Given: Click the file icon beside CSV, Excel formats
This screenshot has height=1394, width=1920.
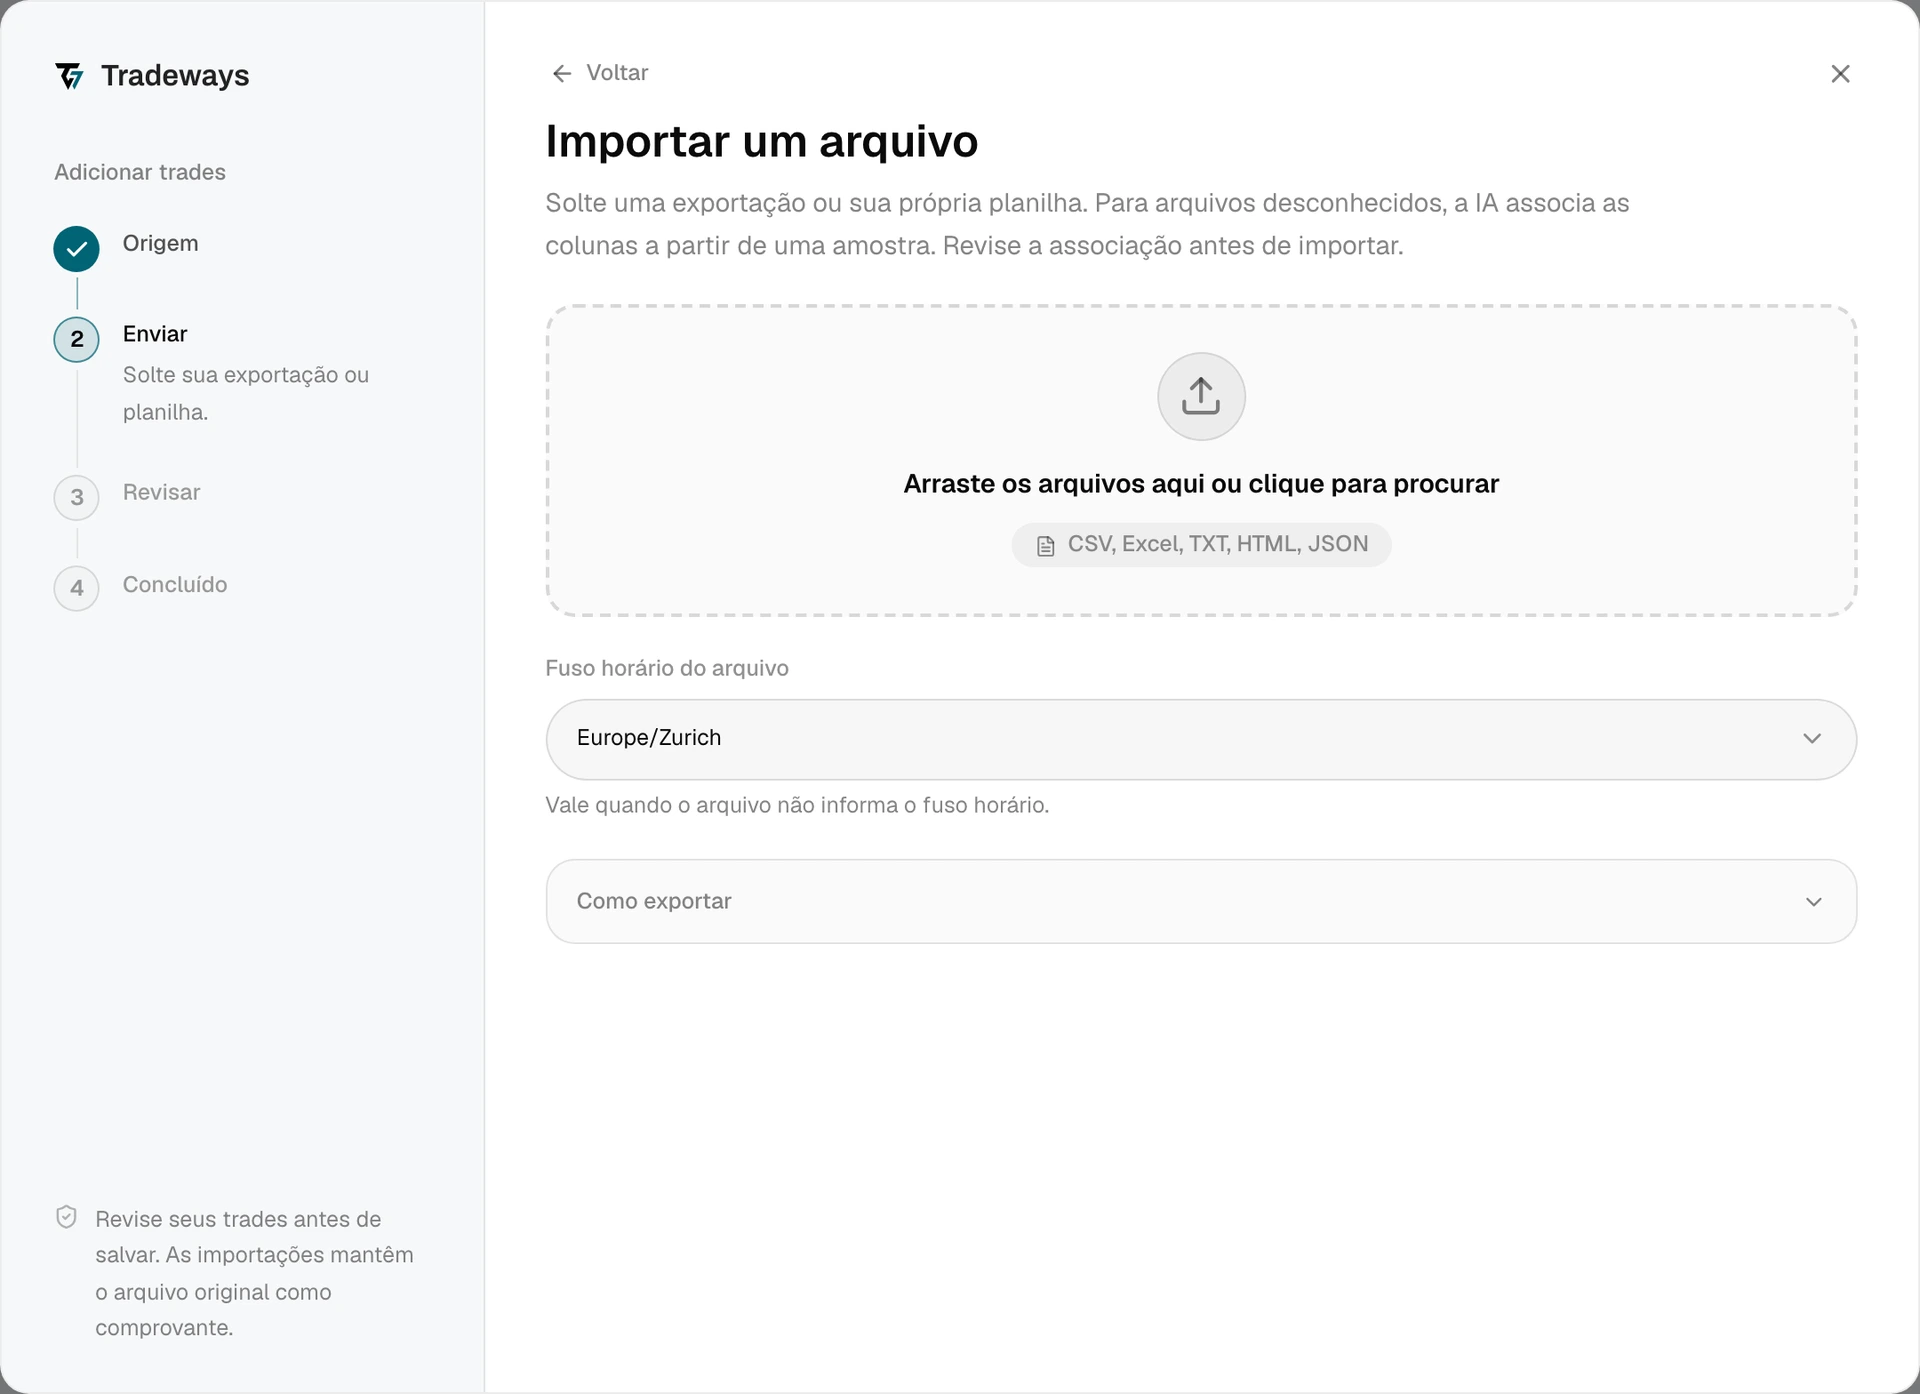Looking at the screenshot, I should (x=1045, y=546).
